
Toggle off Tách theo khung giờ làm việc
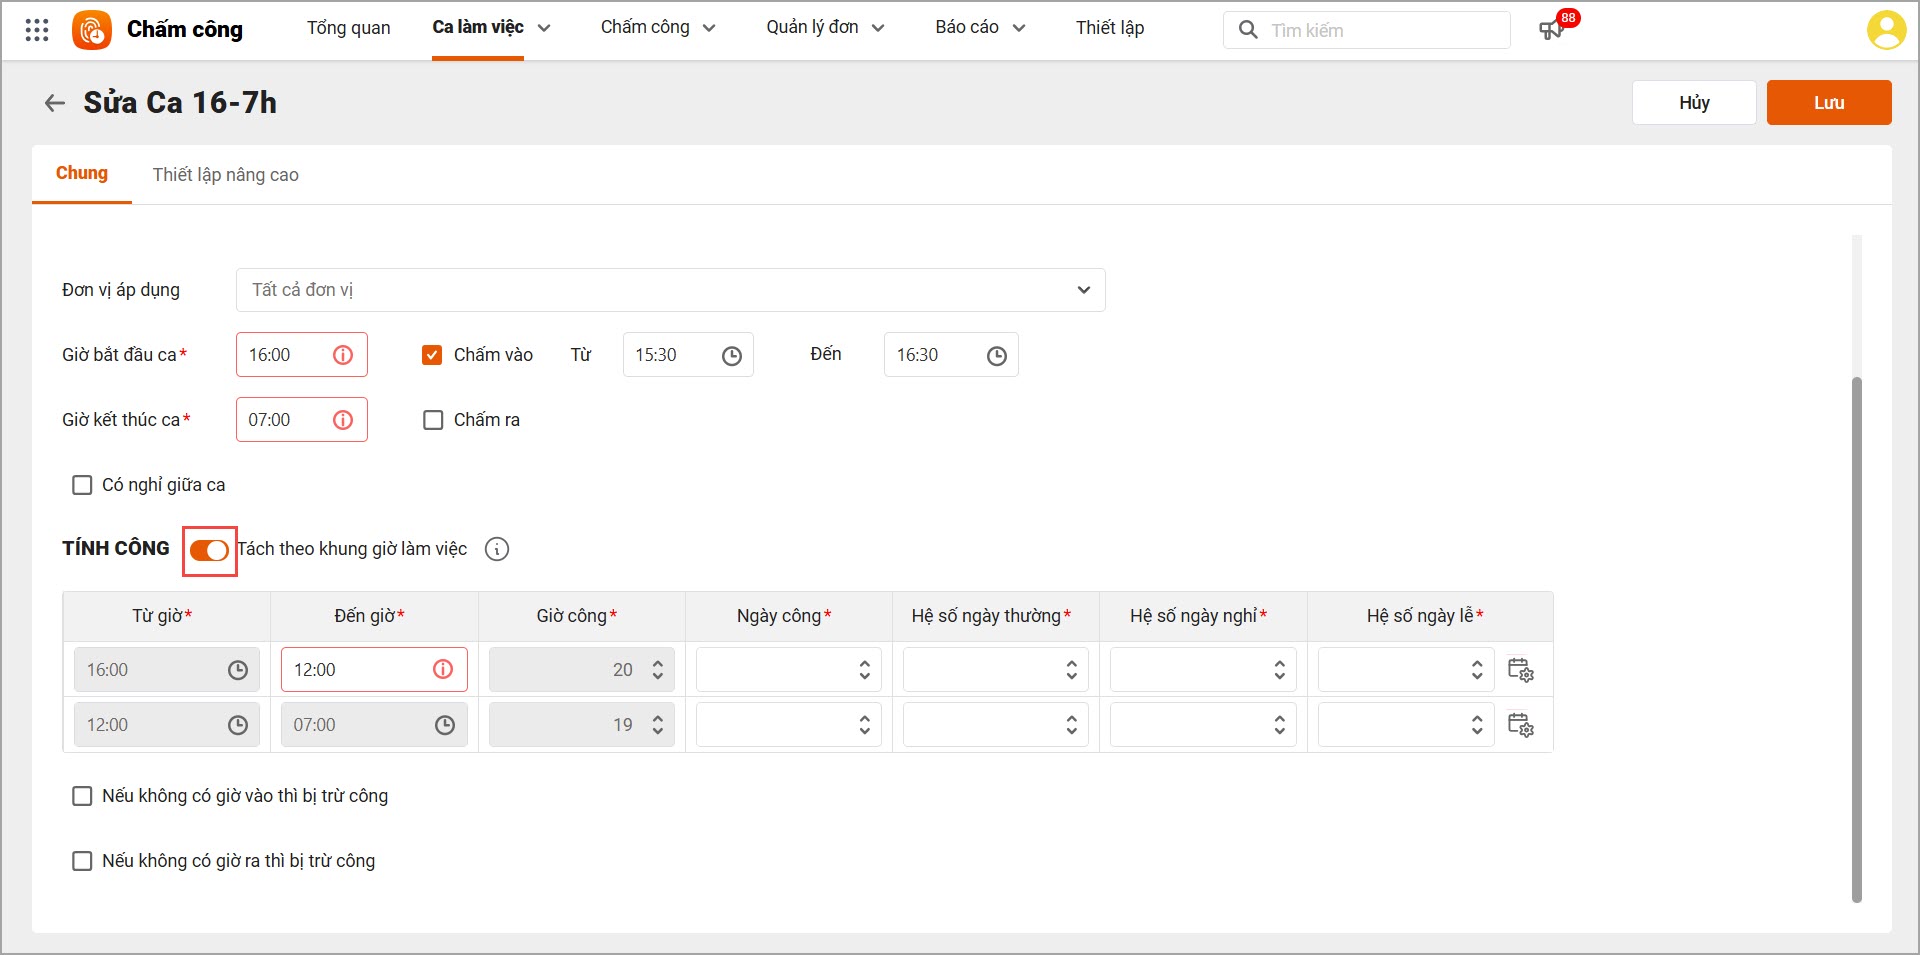209,551
